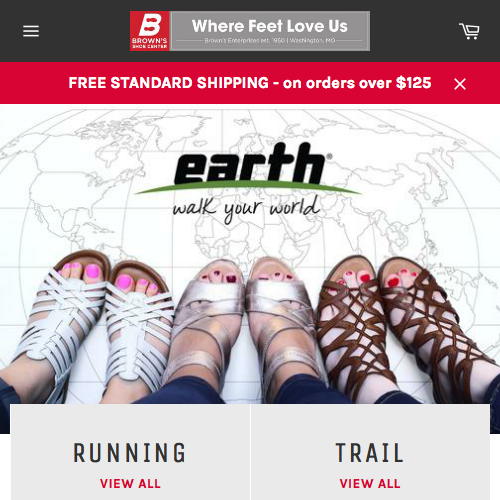Dismiss the free shipping banner

460,84
